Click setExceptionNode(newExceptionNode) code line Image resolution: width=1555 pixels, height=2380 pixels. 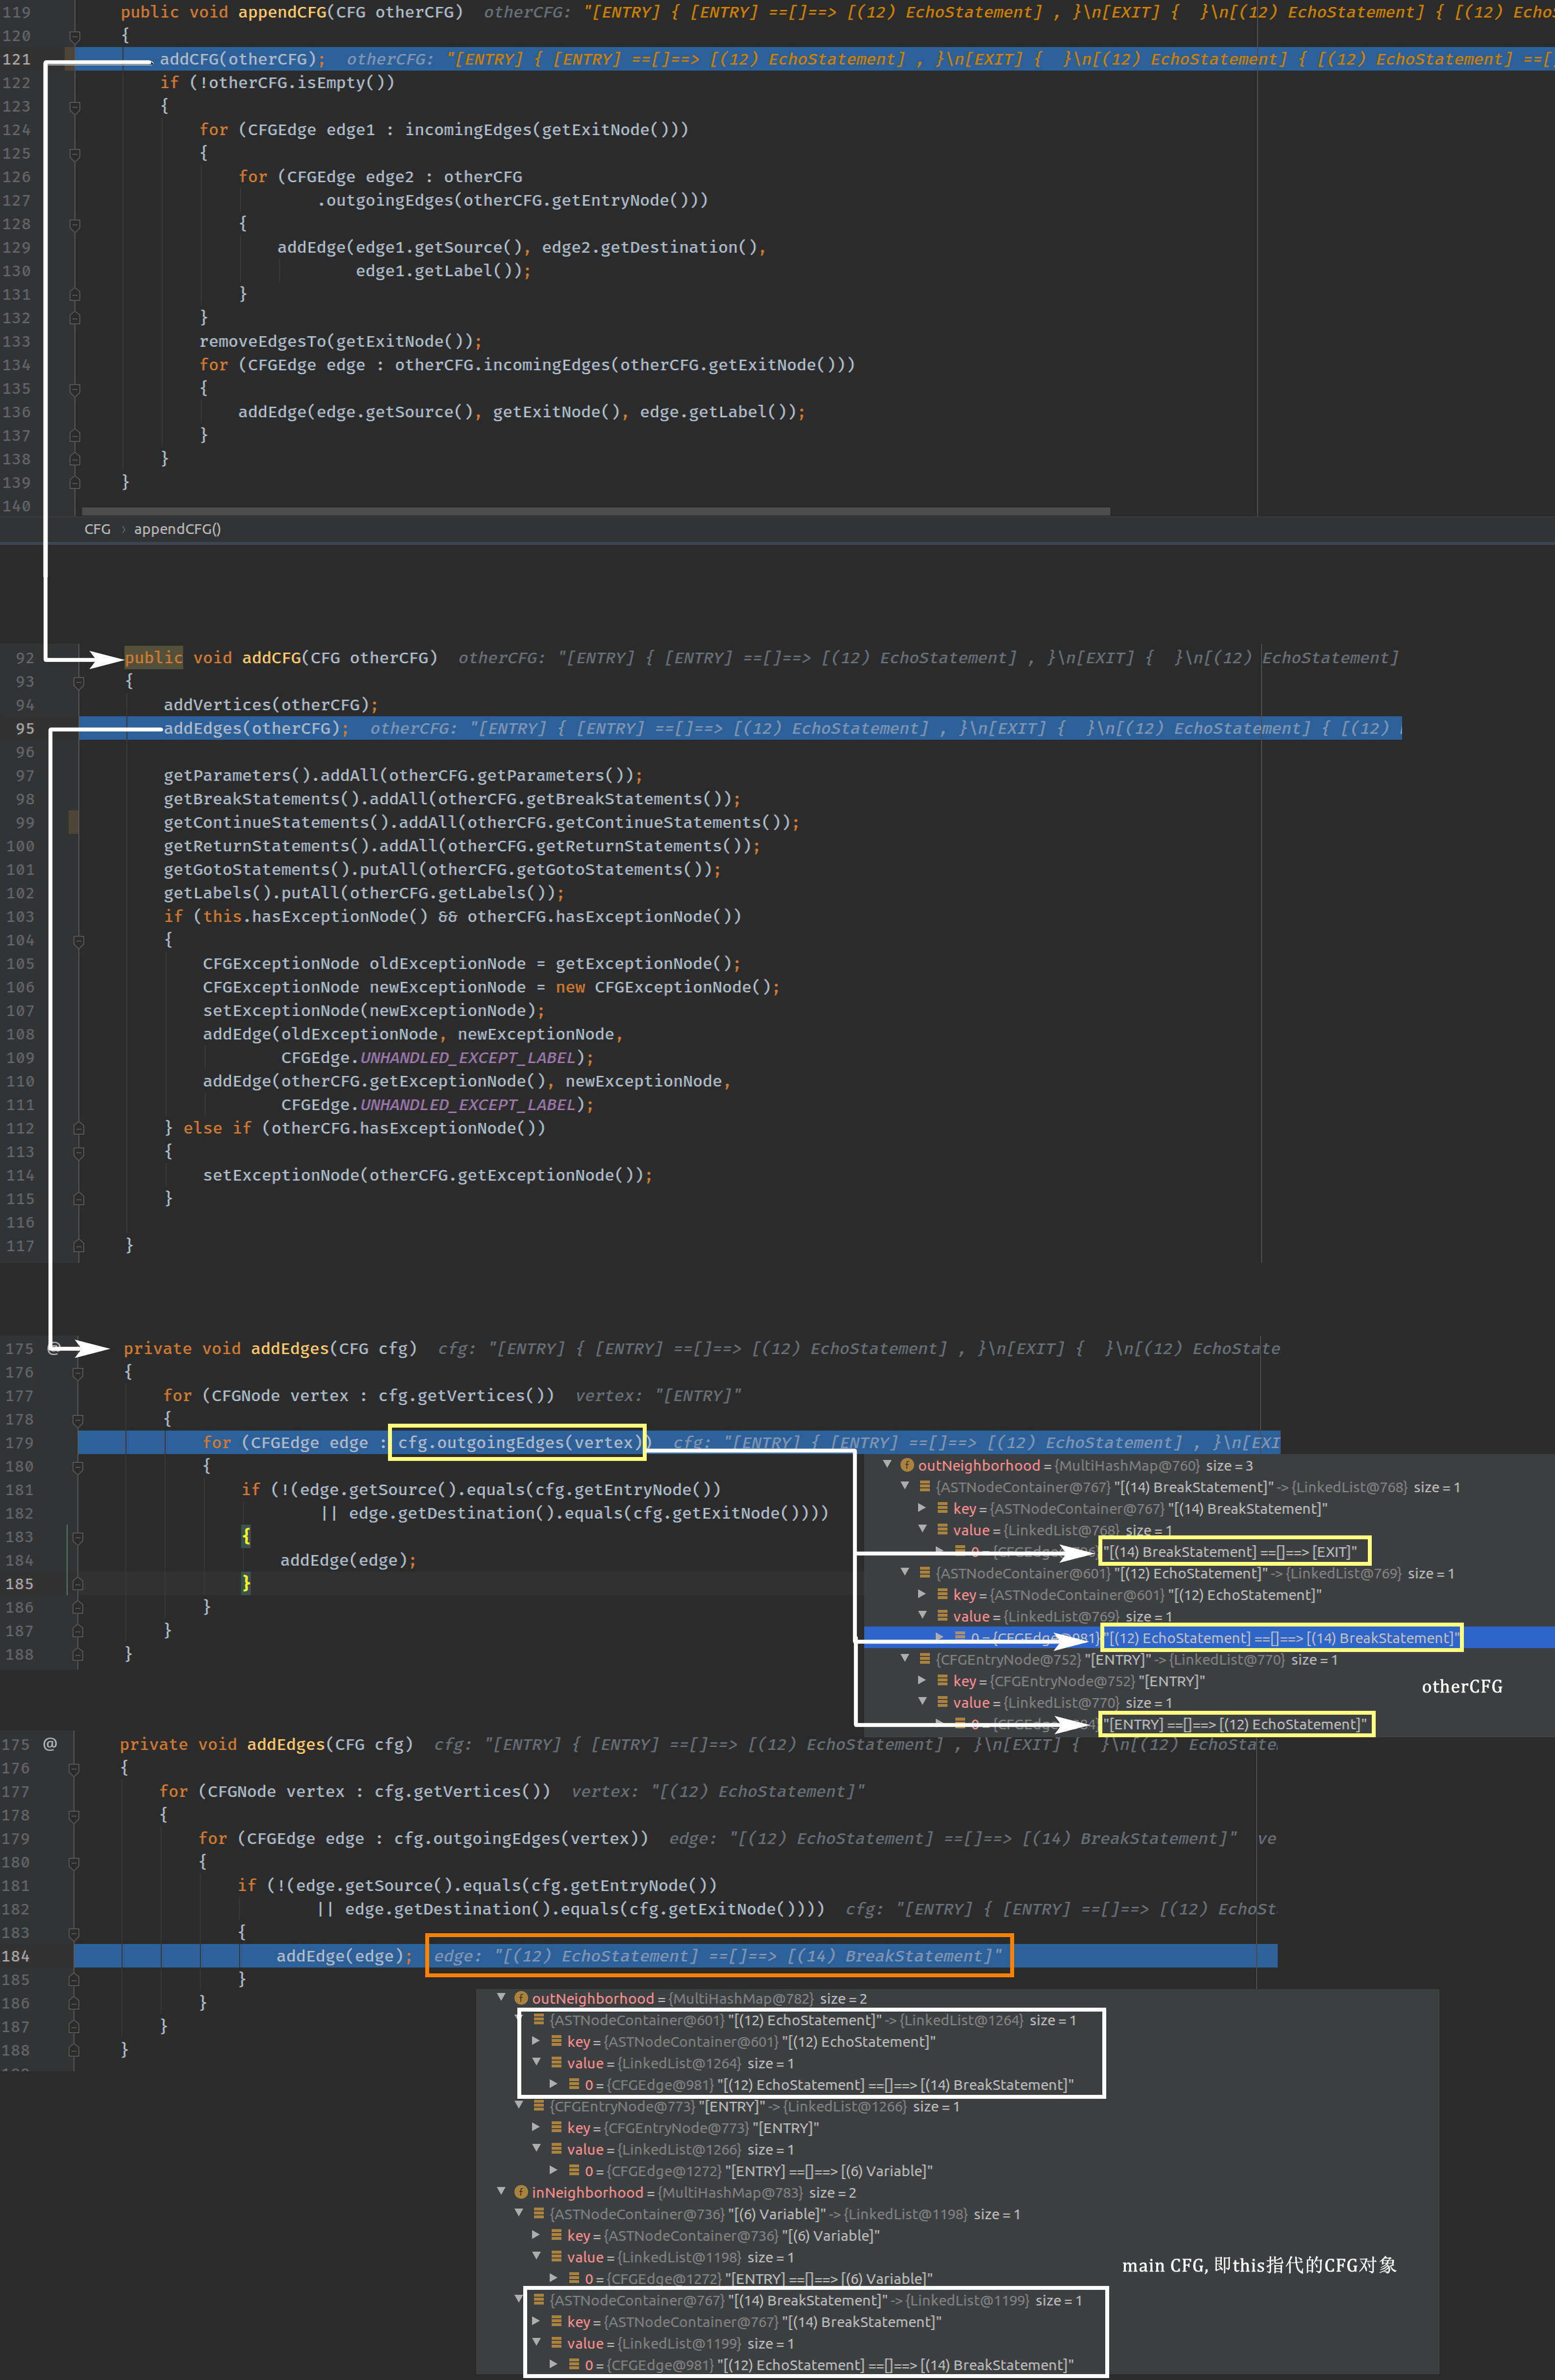click(x=374, y=1010)
